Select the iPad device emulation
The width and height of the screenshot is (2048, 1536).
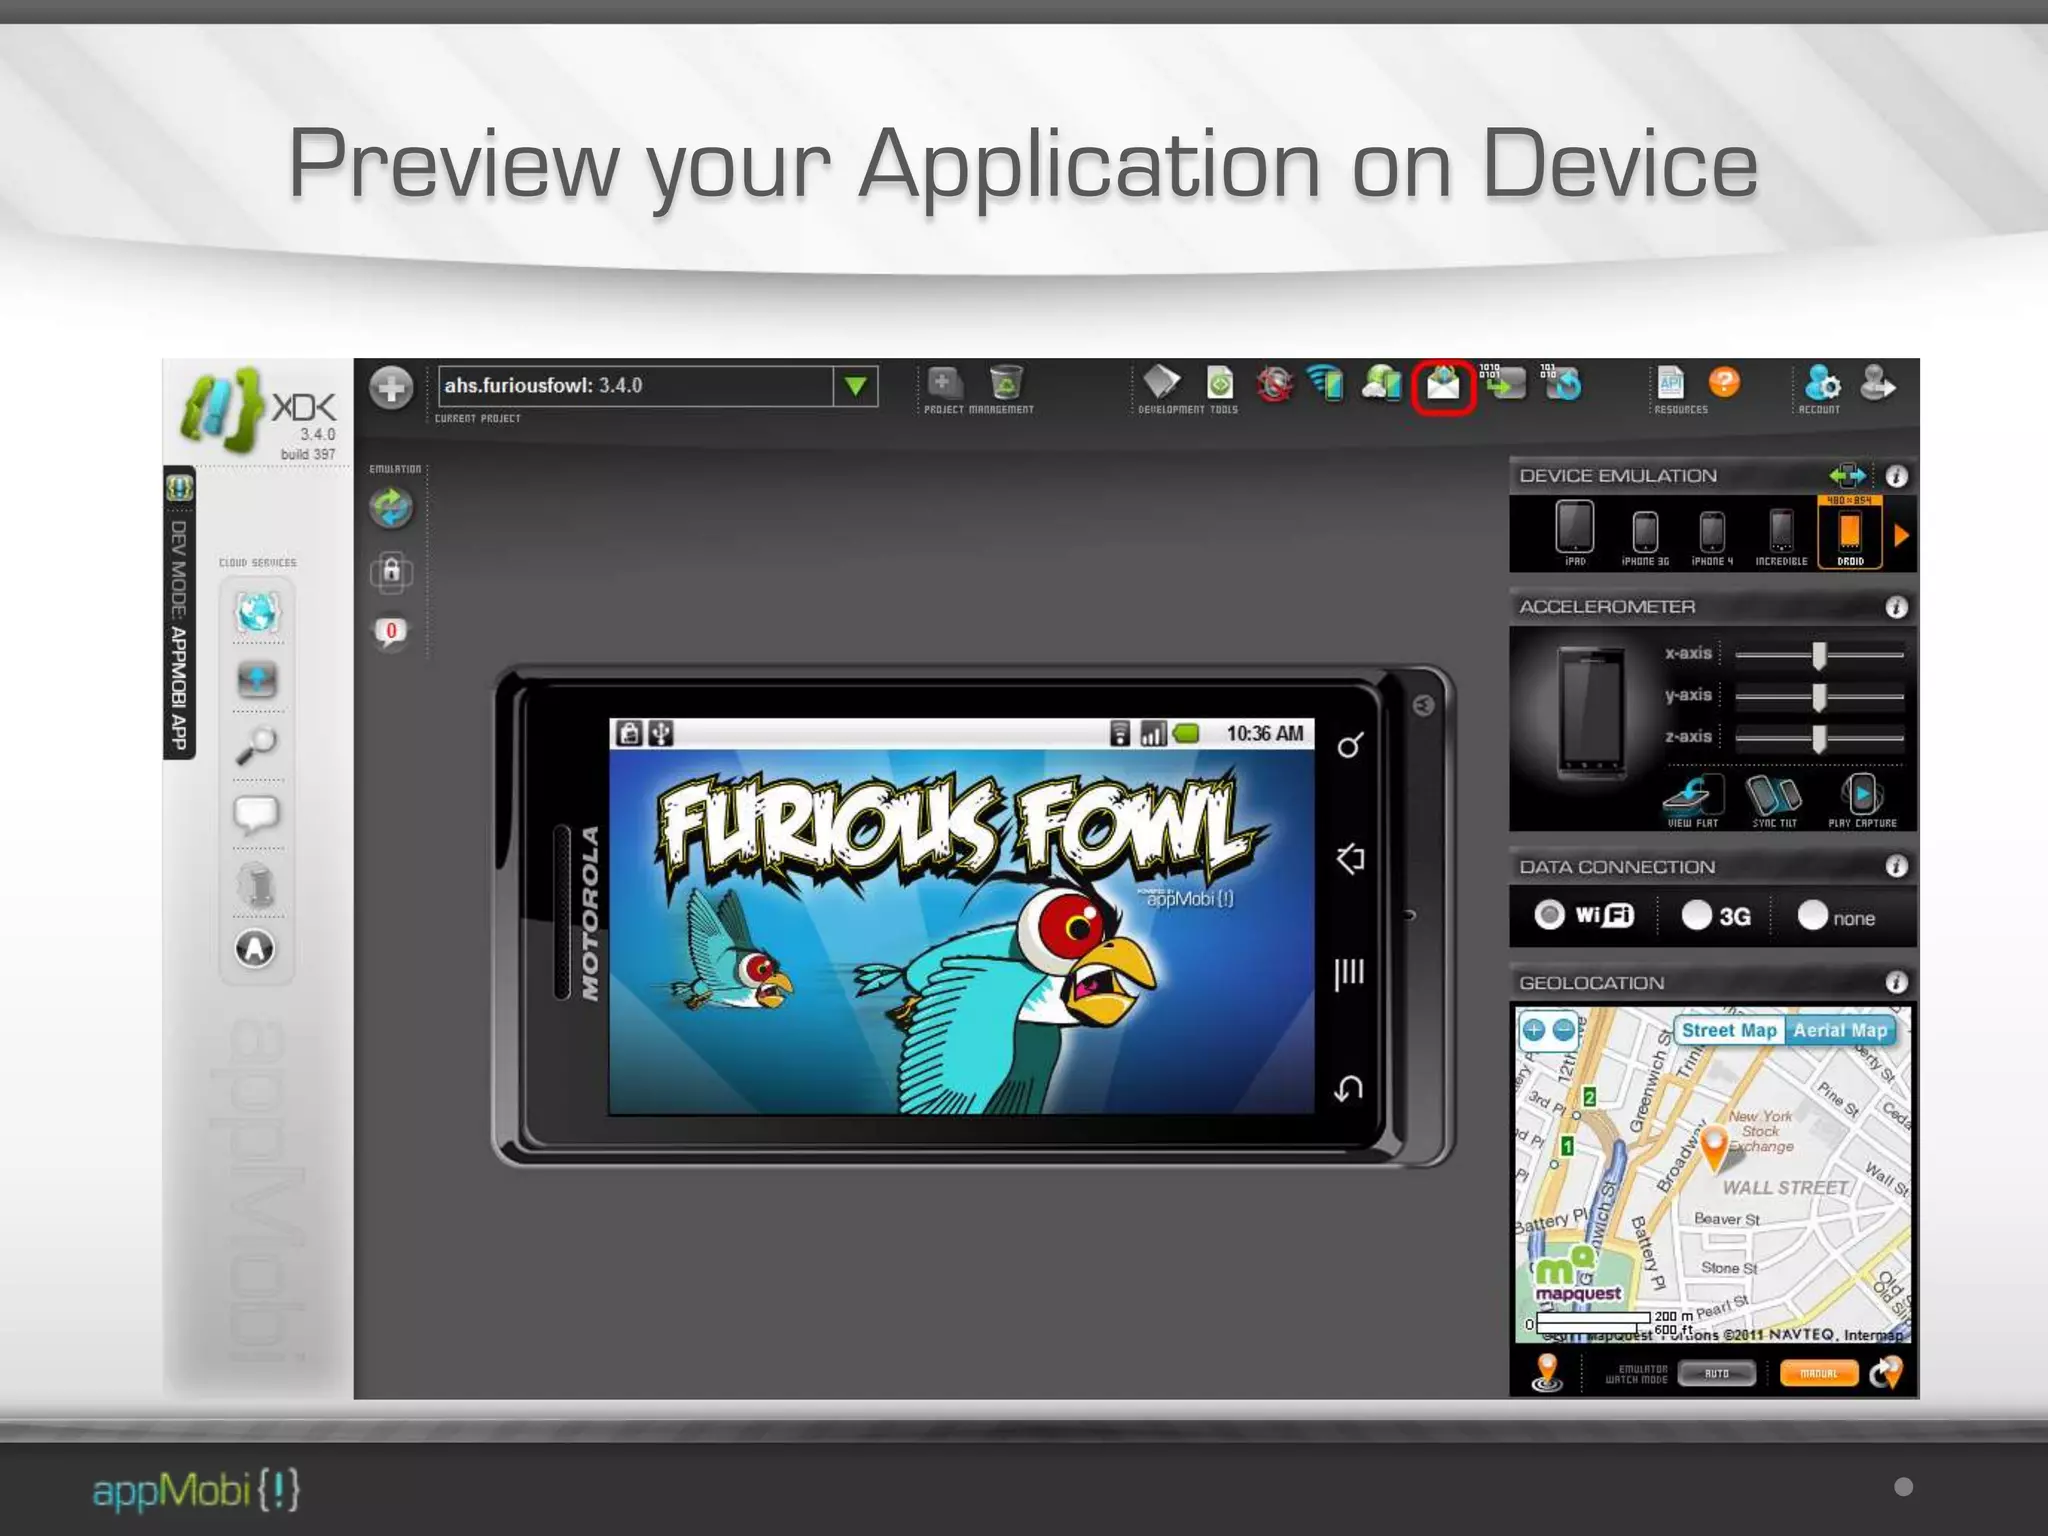[1575, 534]
